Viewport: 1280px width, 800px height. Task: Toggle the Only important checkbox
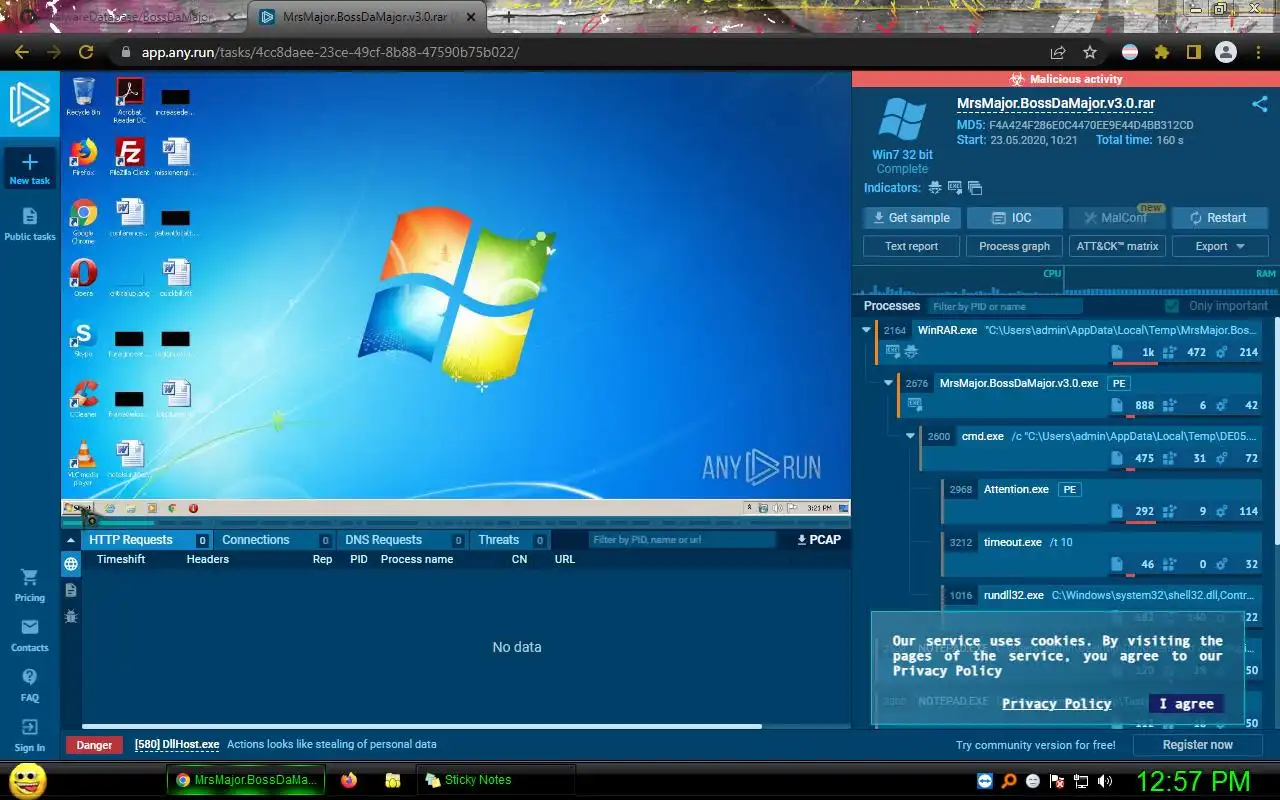1172,306
